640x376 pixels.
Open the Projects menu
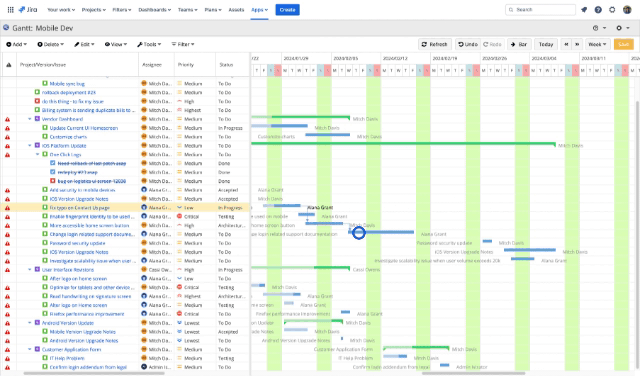pos(93,10)
